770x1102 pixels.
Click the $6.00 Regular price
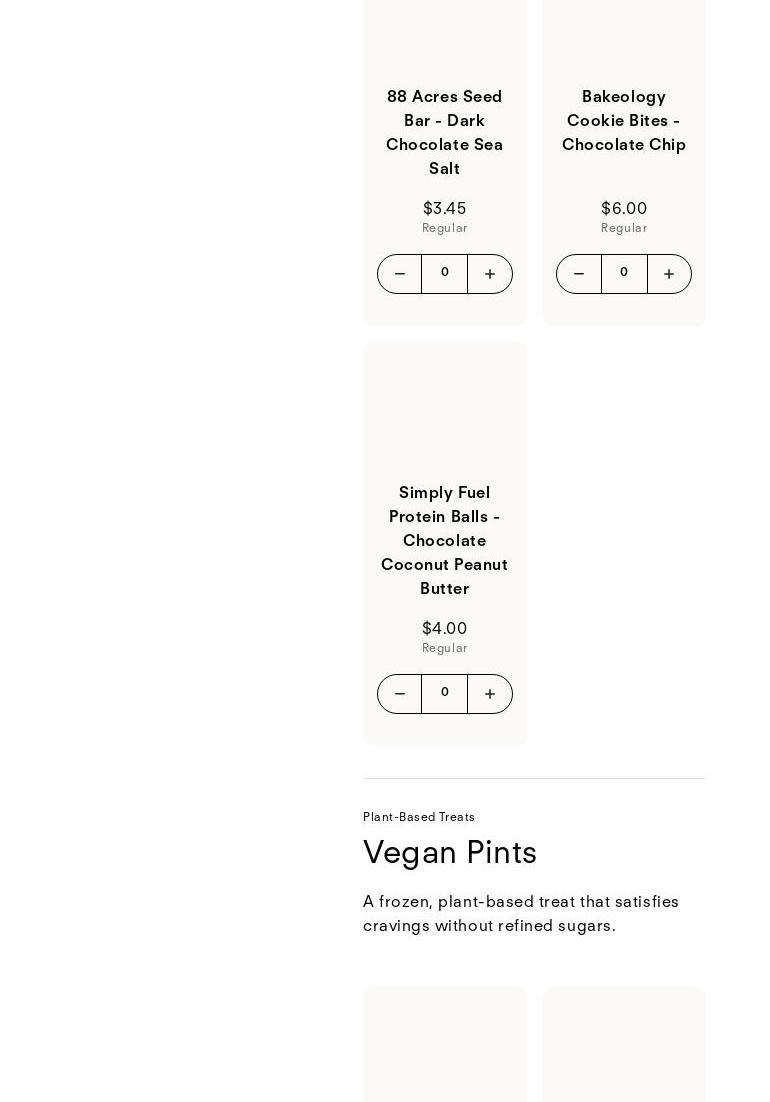[x=624, y=216]
